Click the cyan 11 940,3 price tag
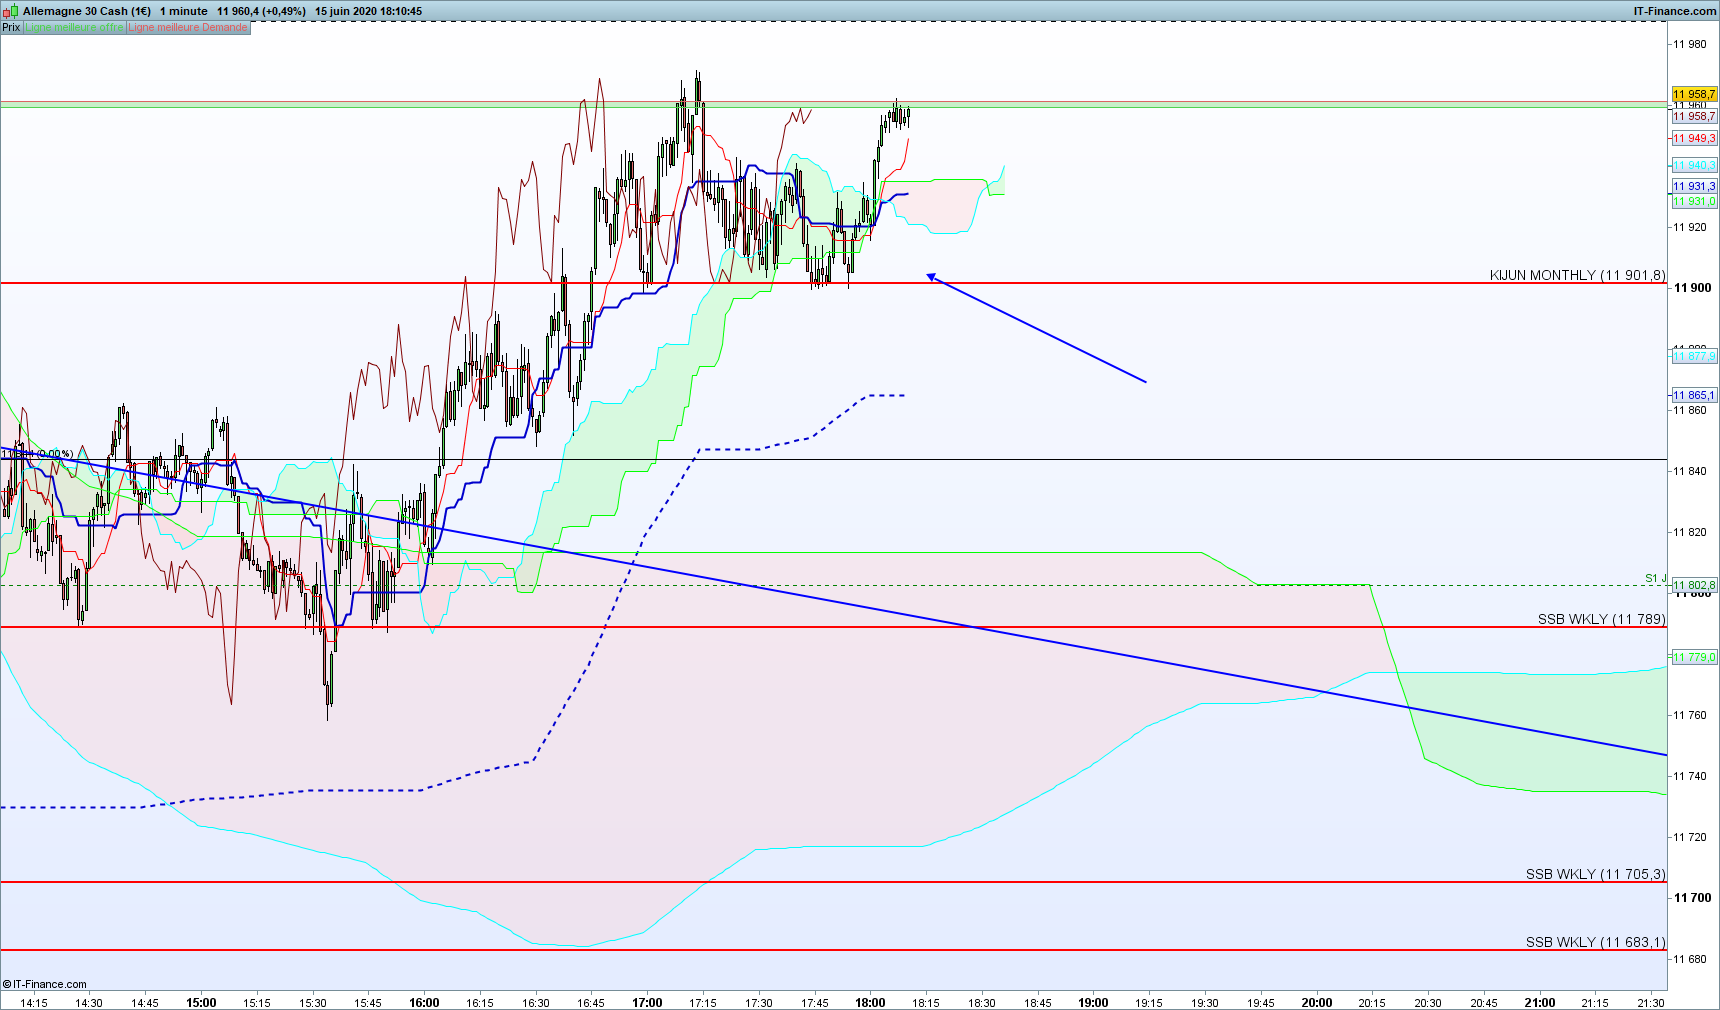The image size is (1720, 1010). point(1694,165)
